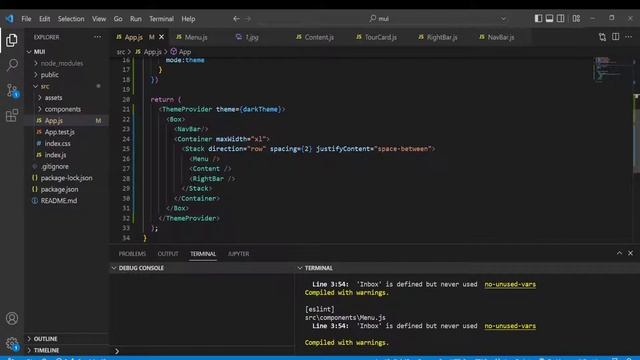Split the editor to the right
The width and height of the screenshot is (640, 360).
[616, 37]
